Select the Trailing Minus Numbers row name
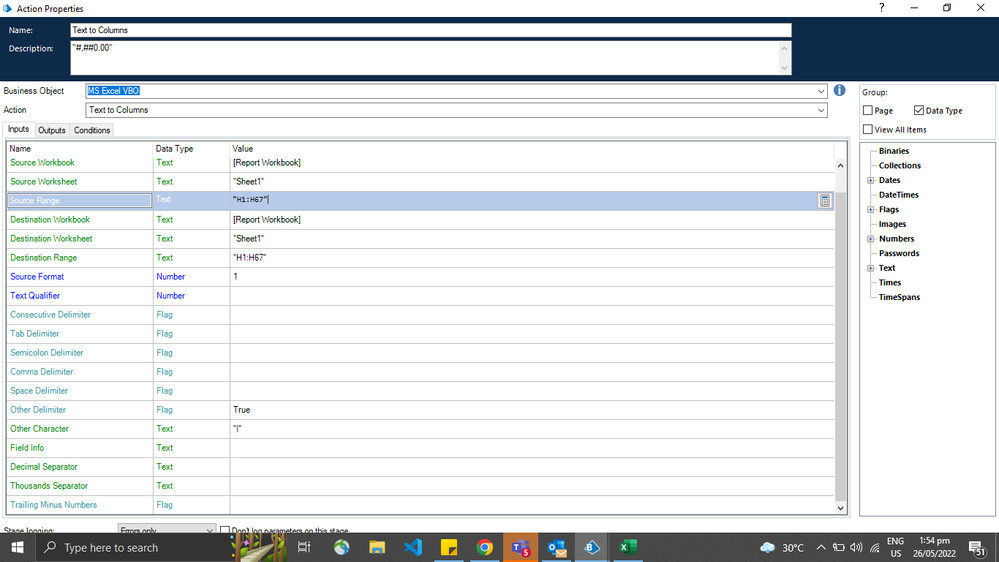Screen dimensions: 999x562 (54, 505)
